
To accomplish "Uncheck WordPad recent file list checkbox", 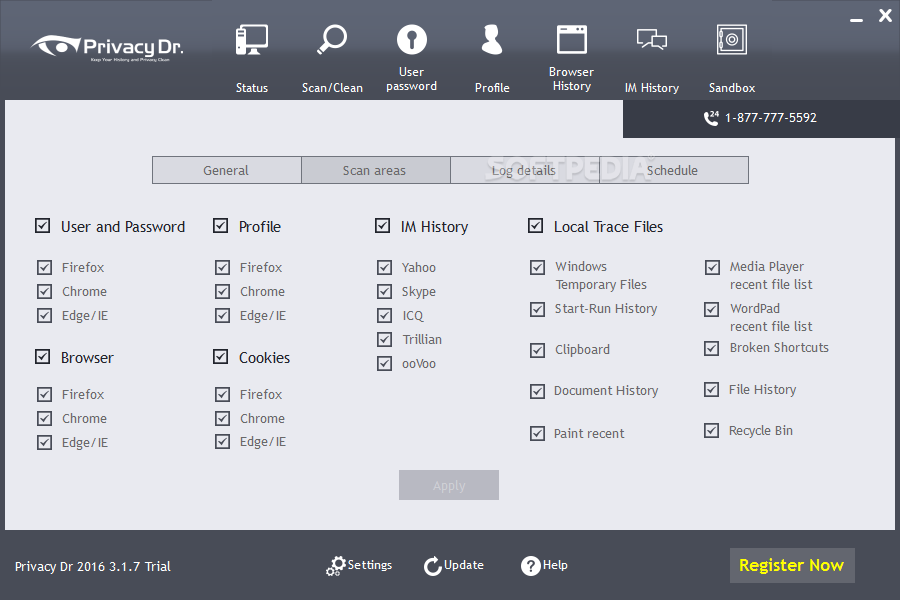I will pyautogui.click(x=711, y=309).
